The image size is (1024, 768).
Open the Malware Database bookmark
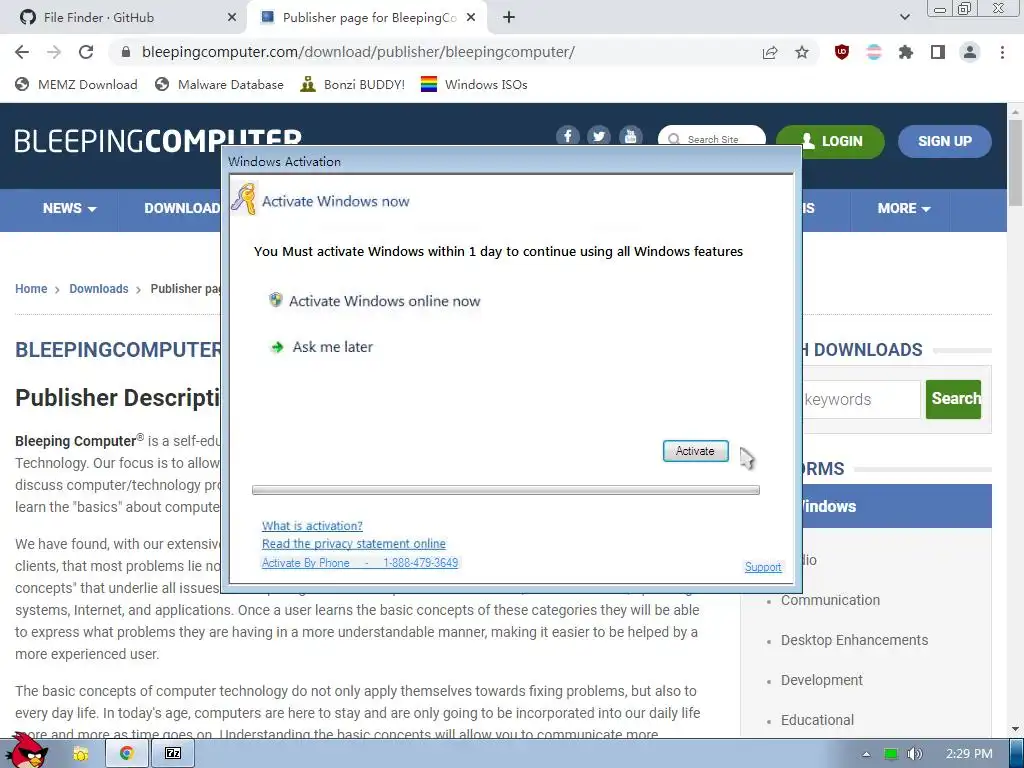point(219,84)
